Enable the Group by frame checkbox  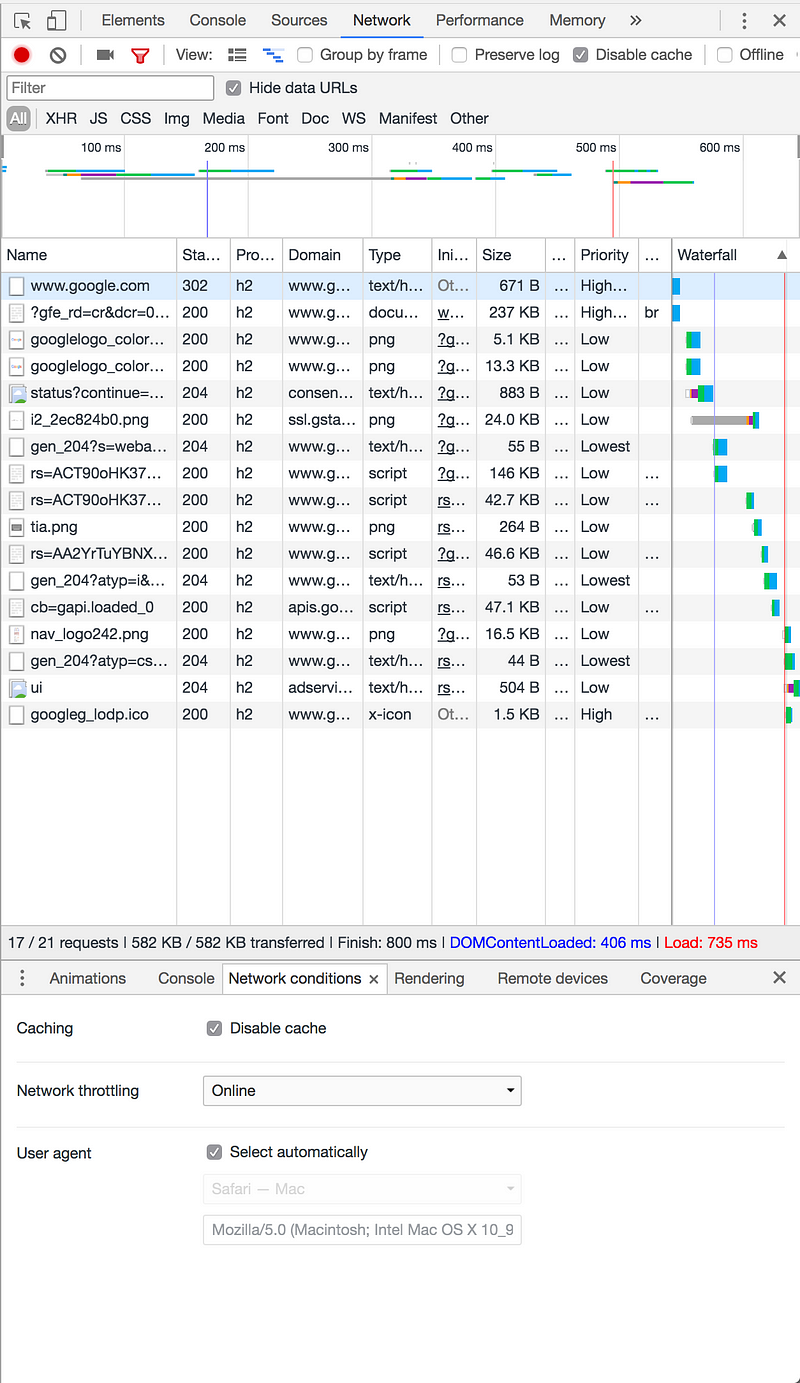[305, 55]
